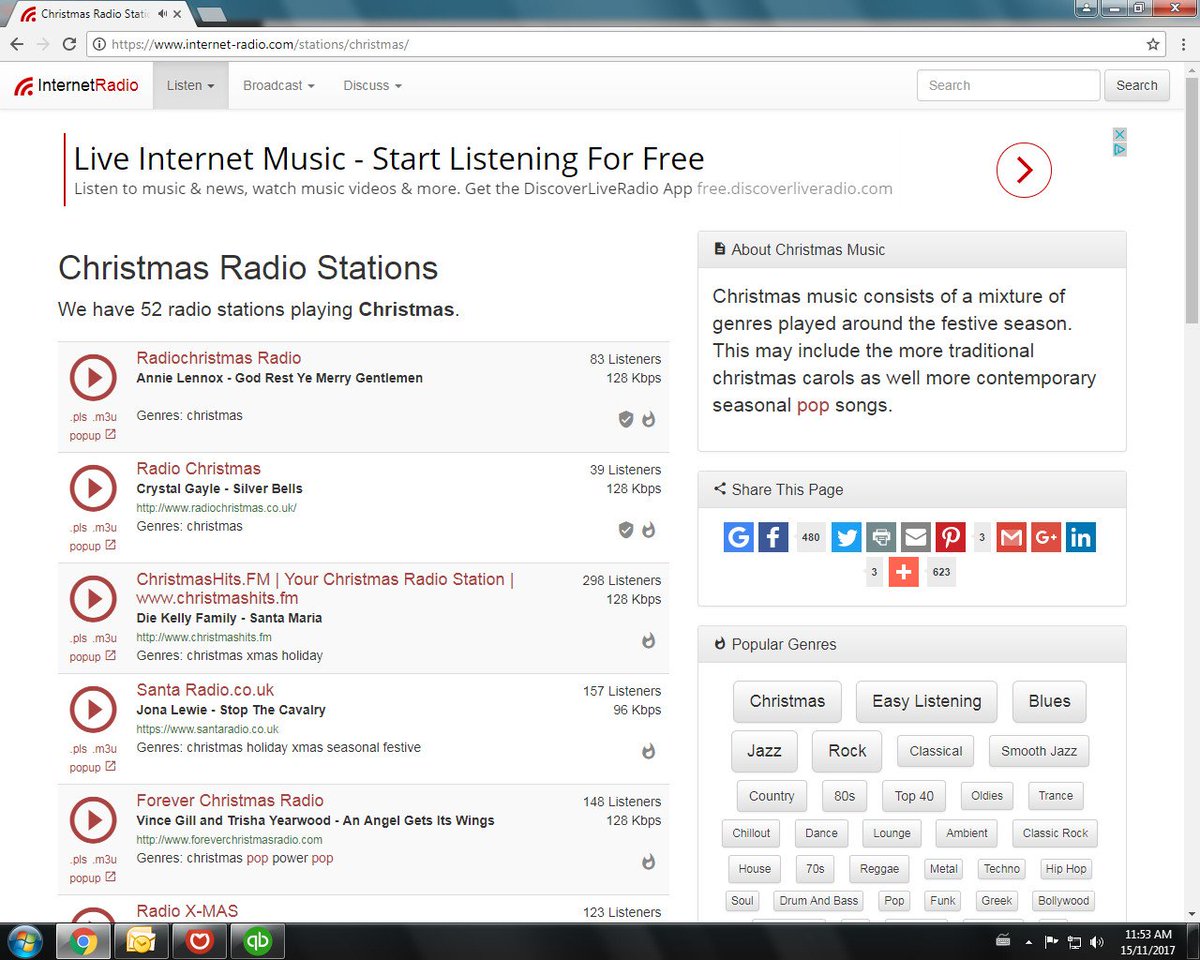The width and height of the screenshot is (1200, 960).
Task: Open Chrome from the Windows taskbar
Action: (x=83, y=942)
